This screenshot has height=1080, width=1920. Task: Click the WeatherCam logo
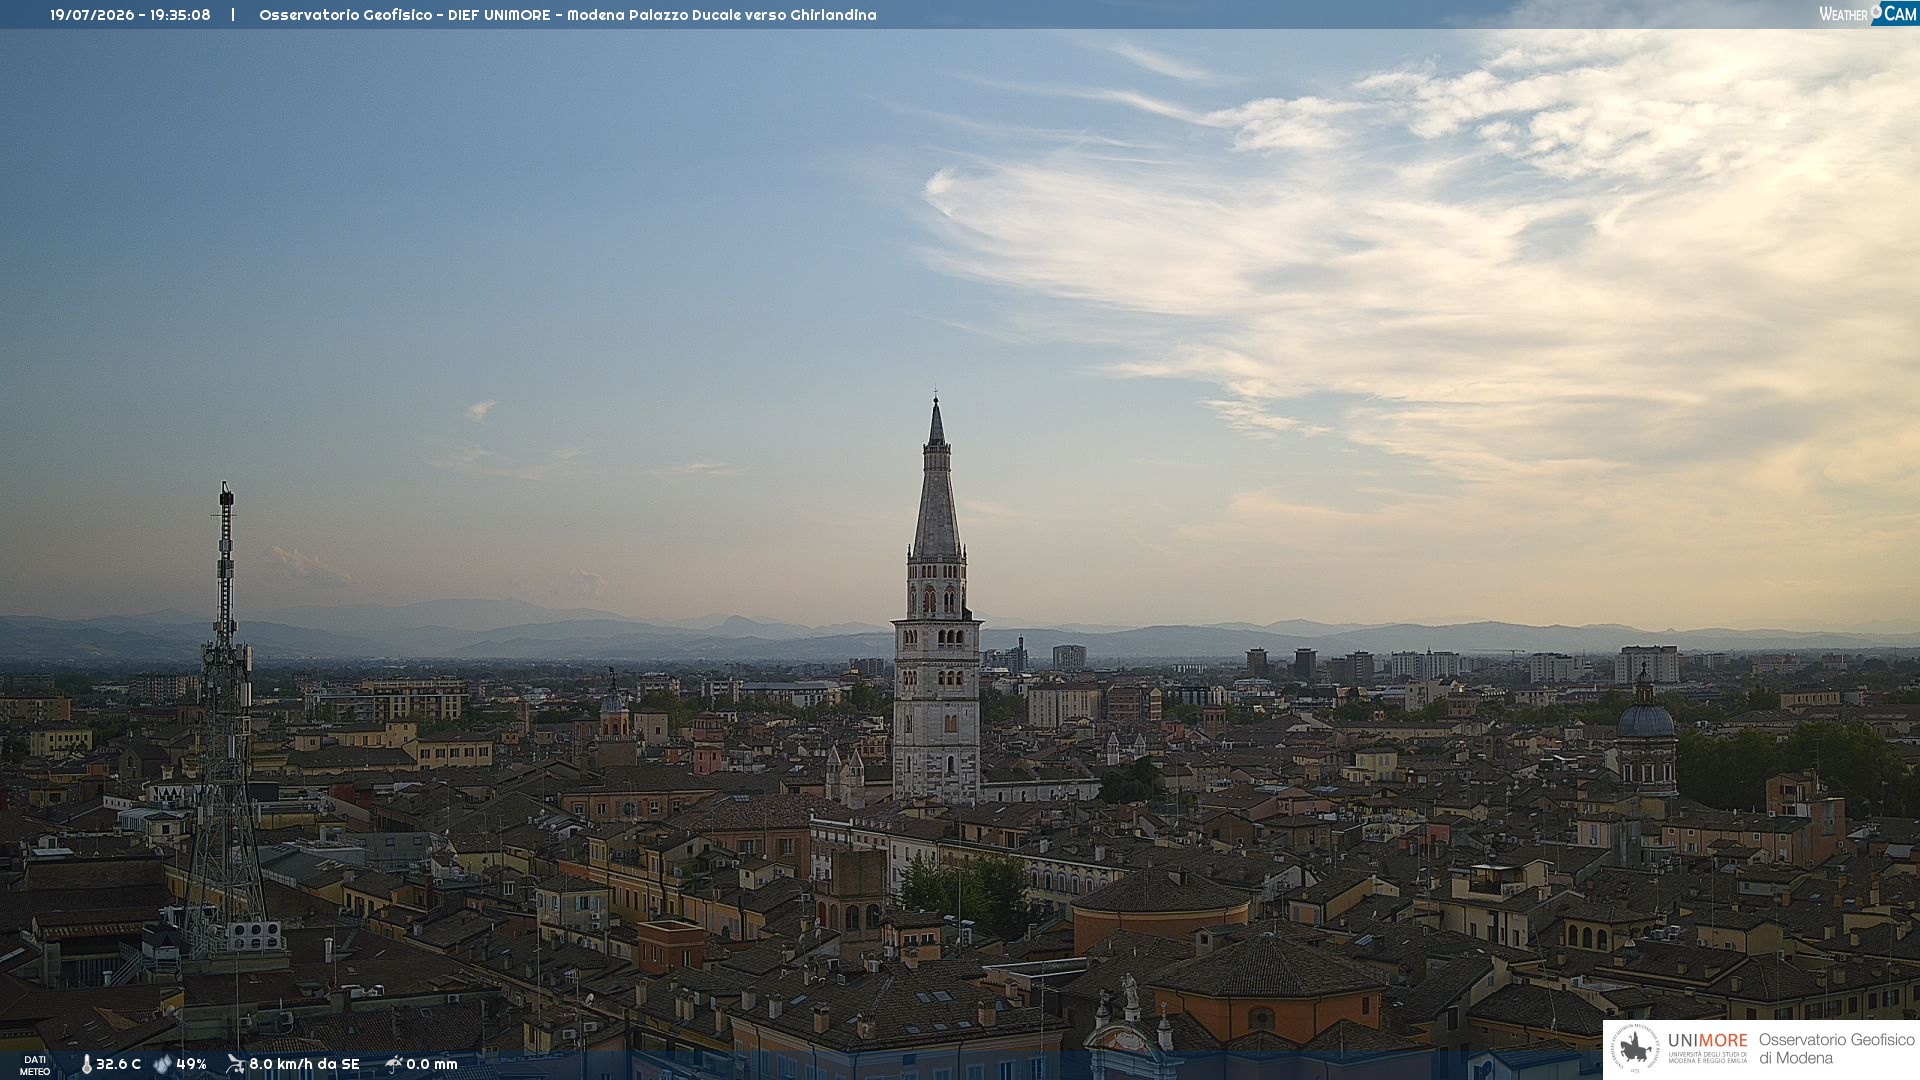pos(1868,14)
